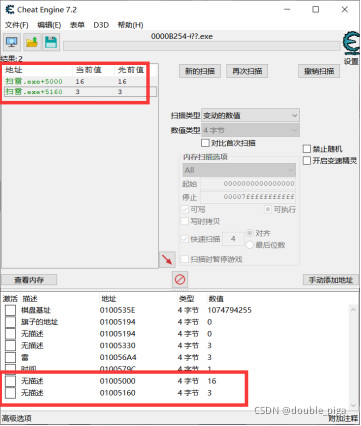
Task: Click the 撤销扫描 button
Action: coord(319,71)
